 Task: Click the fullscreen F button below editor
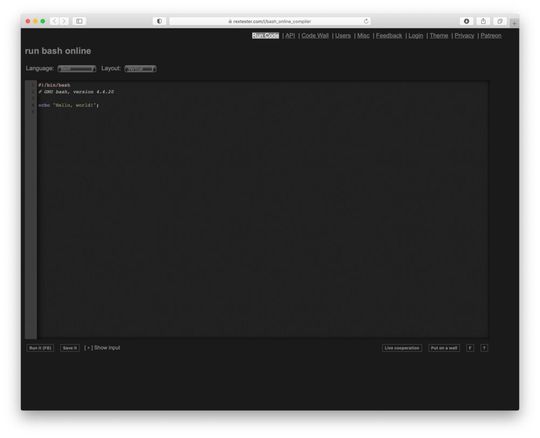(470, 348)
